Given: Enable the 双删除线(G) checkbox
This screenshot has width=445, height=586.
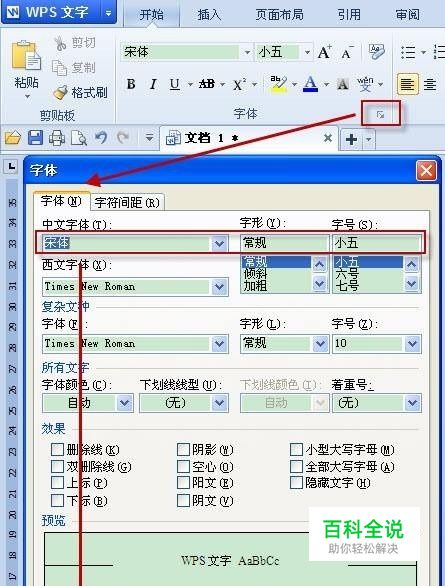Looking at the screenshot, I should pos(57,466).
